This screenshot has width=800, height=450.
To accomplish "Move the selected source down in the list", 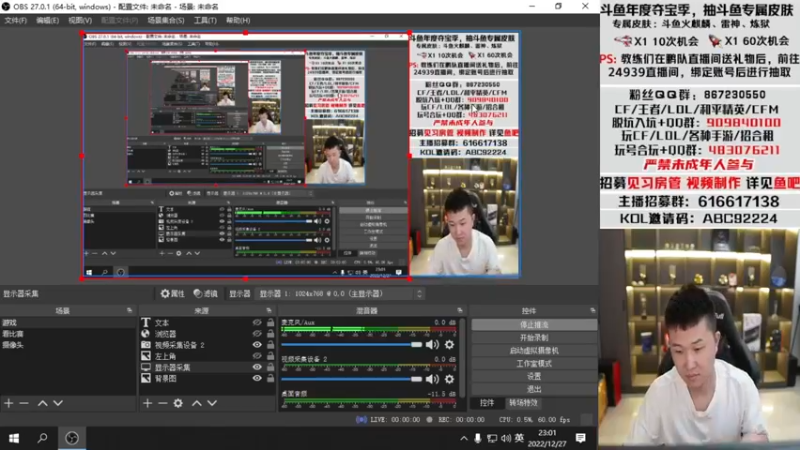I will pos(212,403).
